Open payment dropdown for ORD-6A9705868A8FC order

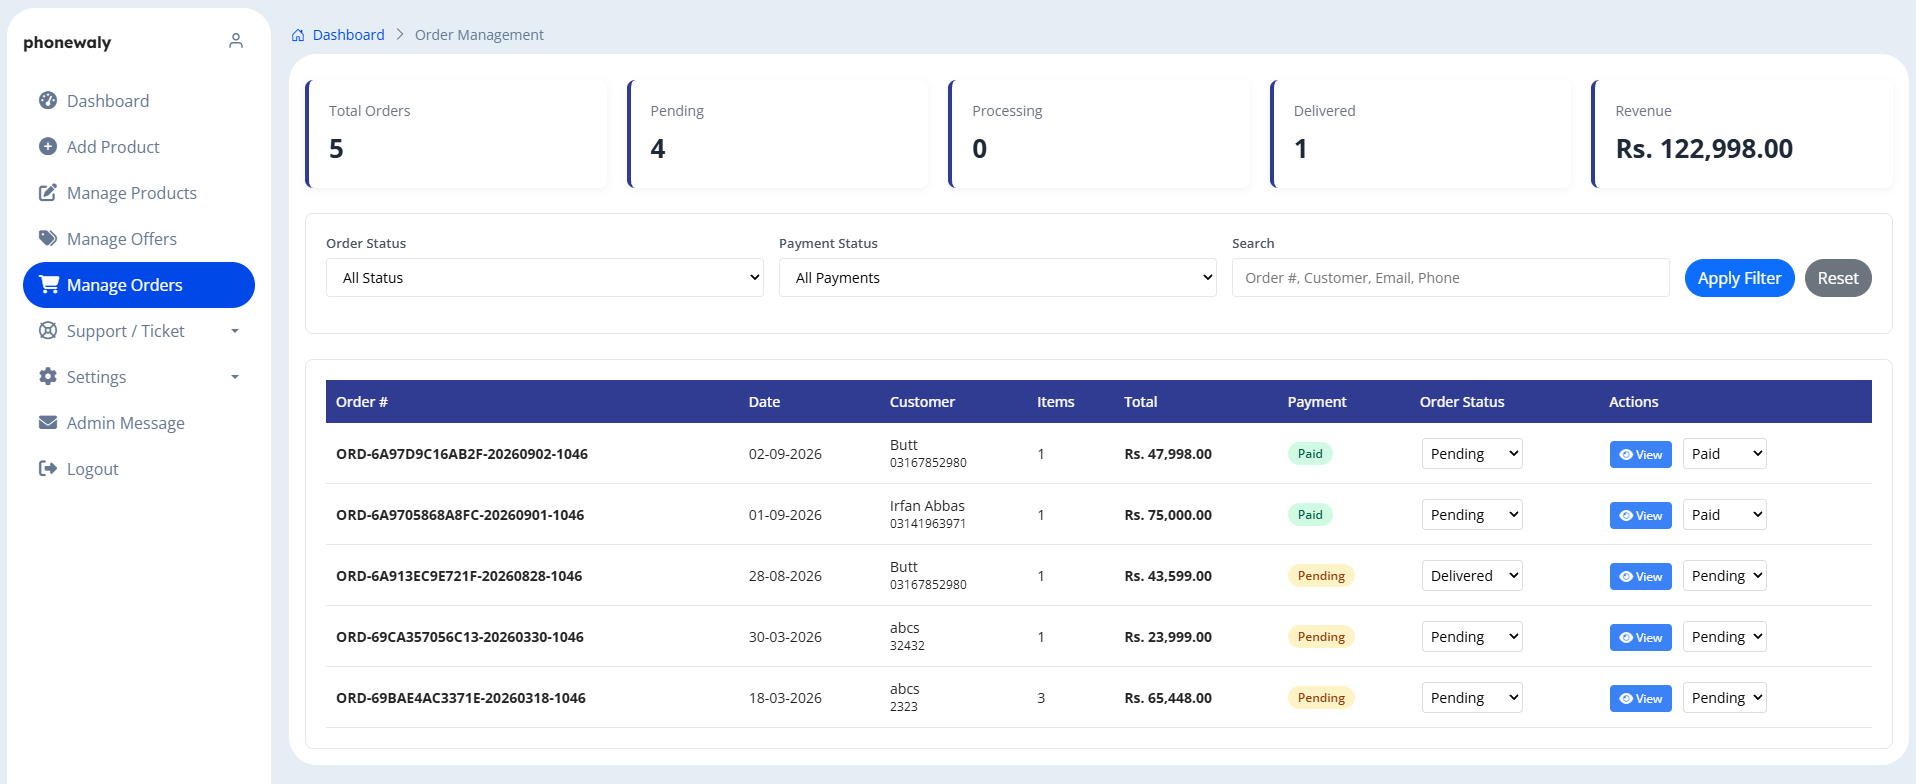click(x=1725, y=515)
